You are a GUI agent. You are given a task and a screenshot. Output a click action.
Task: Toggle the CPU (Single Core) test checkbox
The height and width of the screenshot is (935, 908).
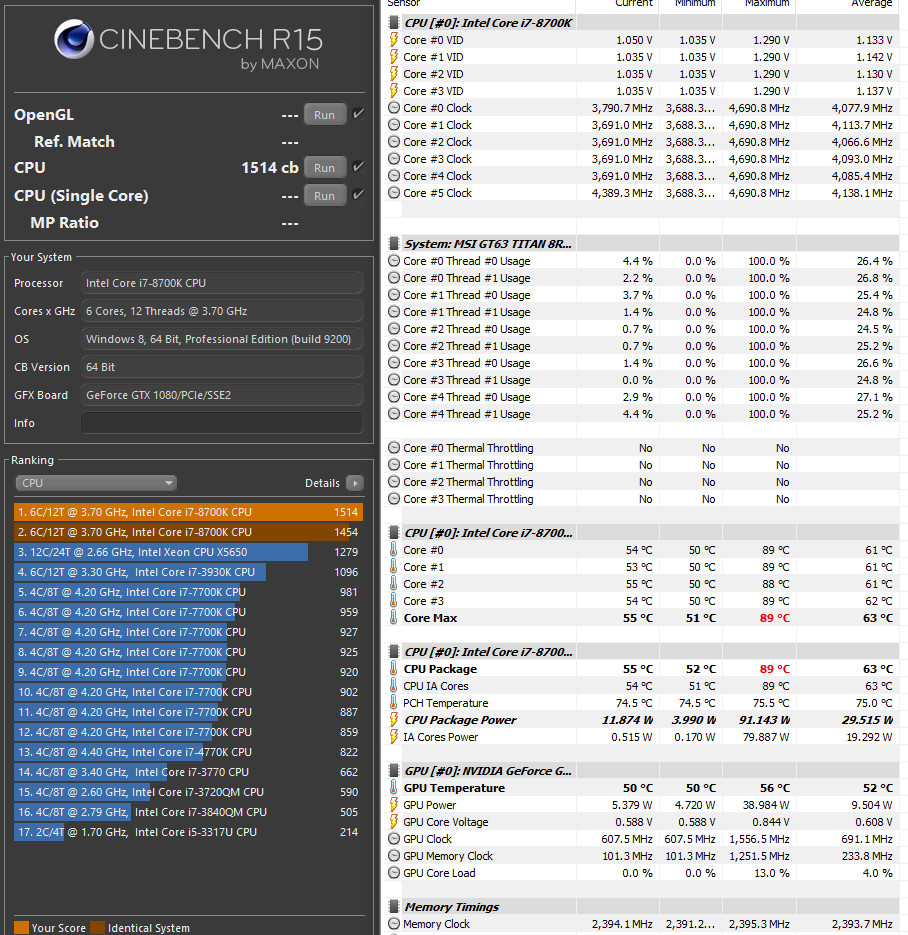(x=358, y=194)
